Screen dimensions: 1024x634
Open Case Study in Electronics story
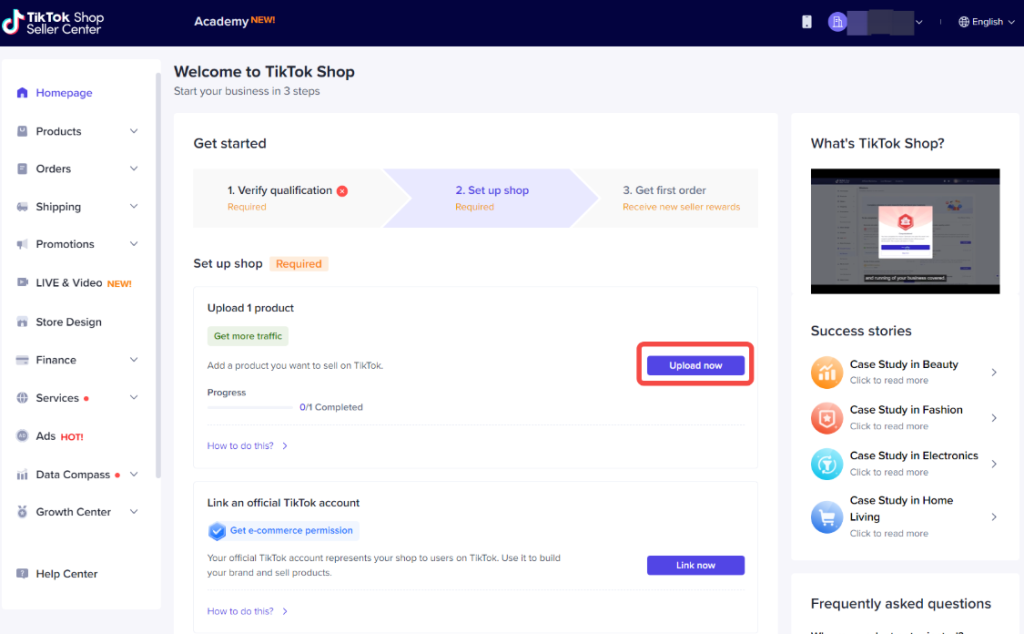coord(904,463)
